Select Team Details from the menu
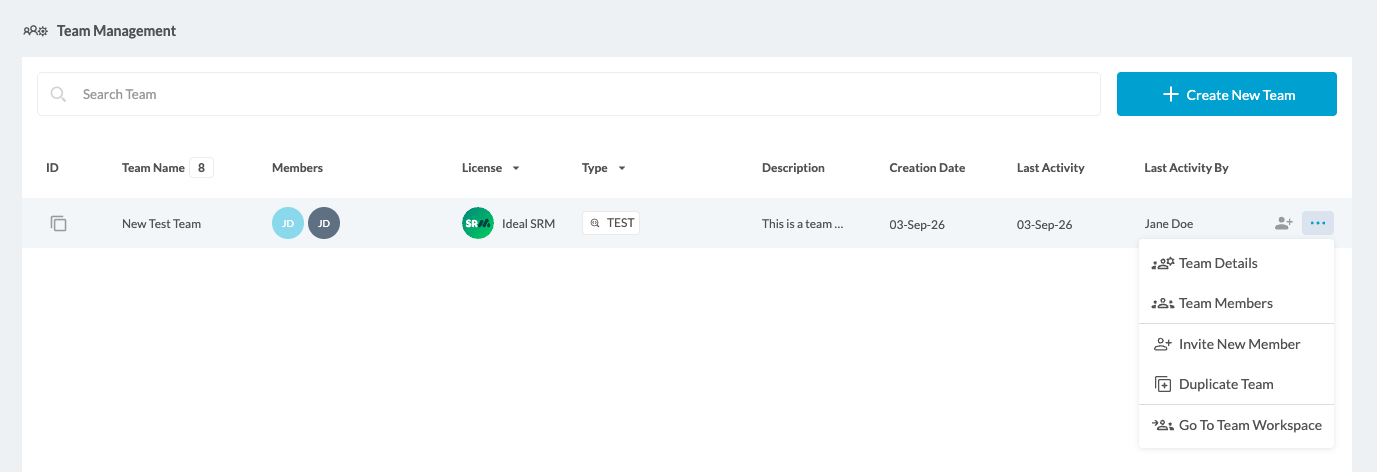Viewport: 1377px width, 472px height. (1236, 264)
